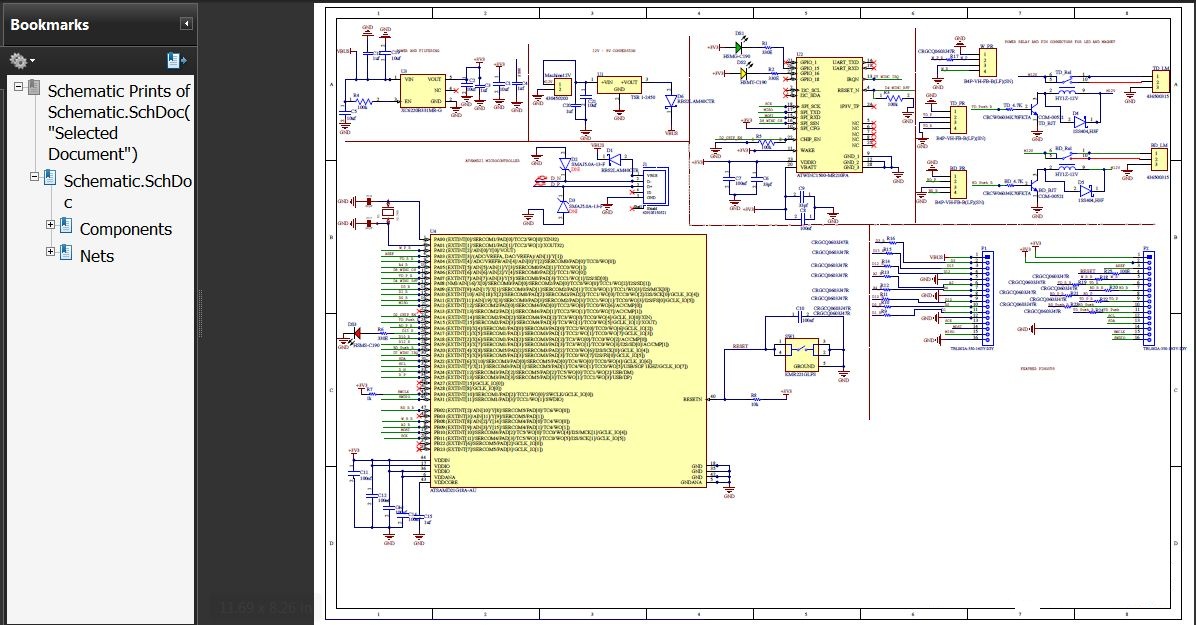Click the RESETN pin label on U4

pyautogui.click(x=692, y=398)
